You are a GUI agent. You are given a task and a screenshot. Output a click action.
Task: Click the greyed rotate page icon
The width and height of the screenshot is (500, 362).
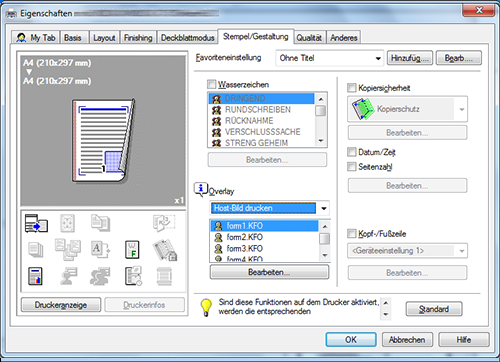pos(164,223)
